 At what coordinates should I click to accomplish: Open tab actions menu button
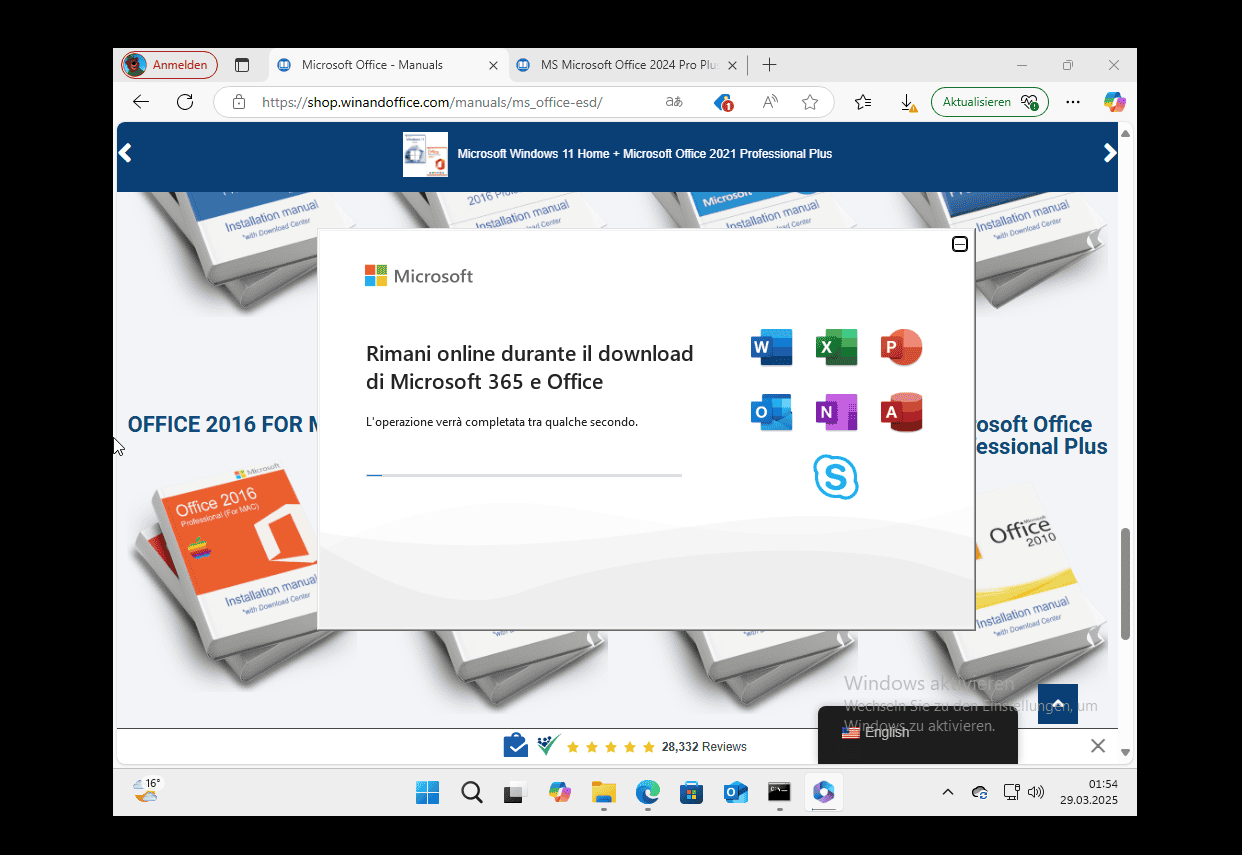coord(242,65)
